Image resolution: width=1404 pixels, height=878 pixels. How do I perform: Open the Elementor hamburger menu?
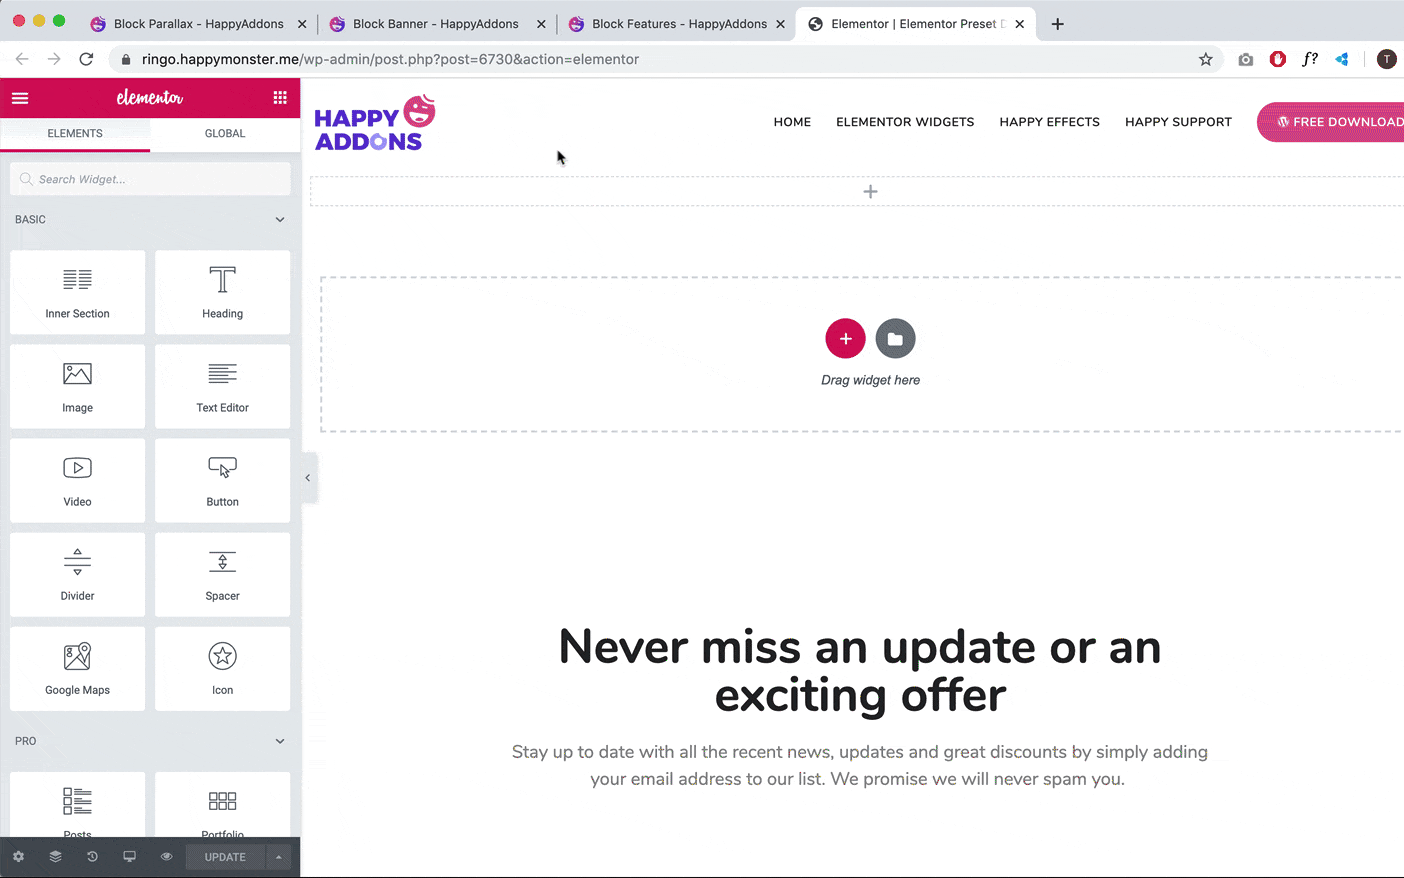tap(20, 98)
